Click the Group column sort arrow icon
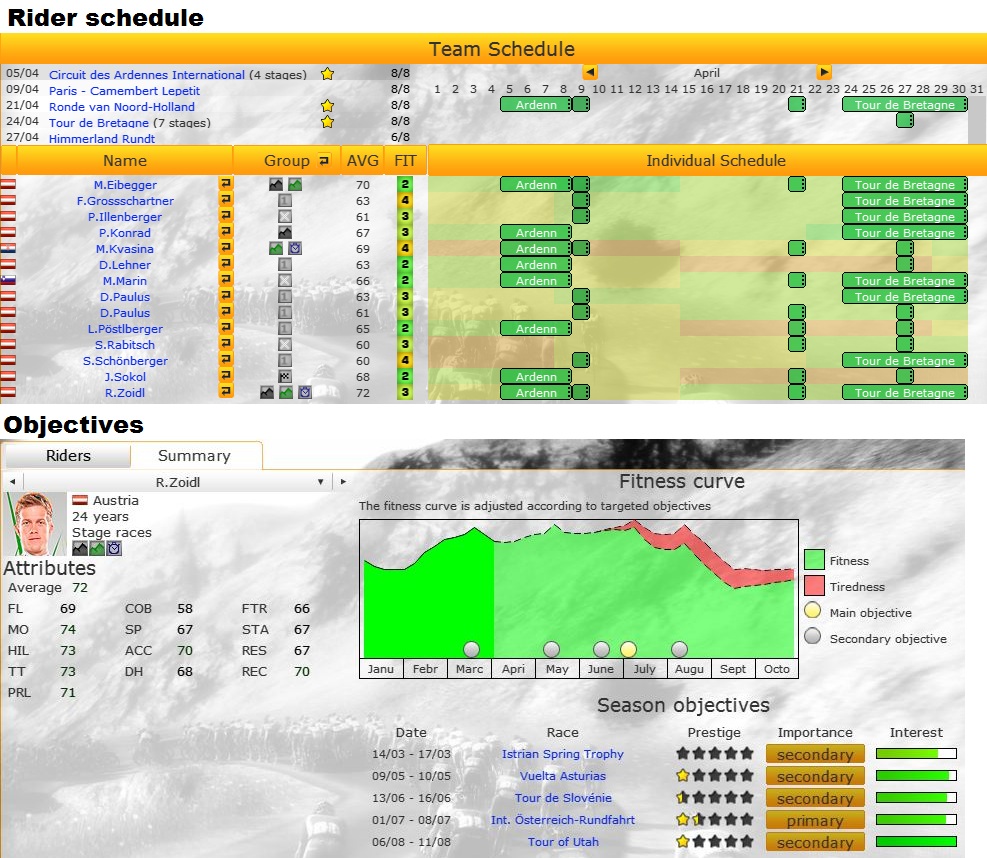The width and height of the screenshot is (987, 858). tap(324, 160)
